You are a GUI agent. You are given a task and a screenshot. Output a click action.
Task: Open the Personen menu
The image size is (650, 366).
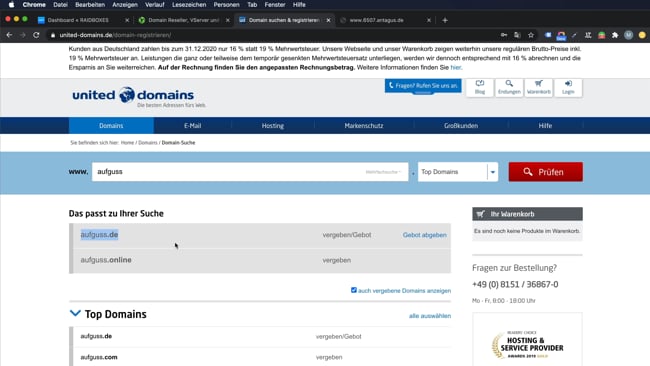pyautogui.click(x=226, y=5)
